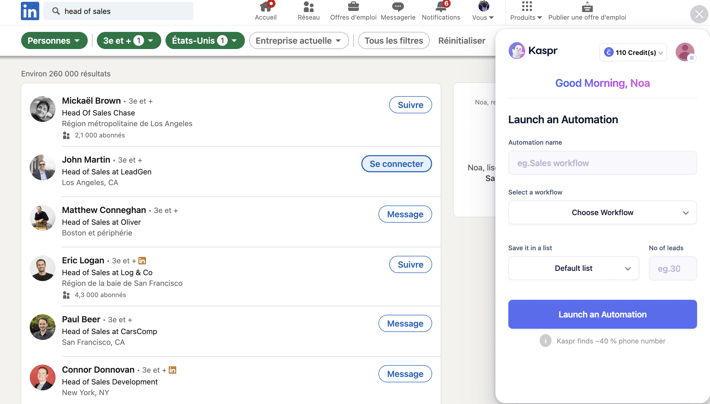Open Tous les filtres

pos(394,41)
